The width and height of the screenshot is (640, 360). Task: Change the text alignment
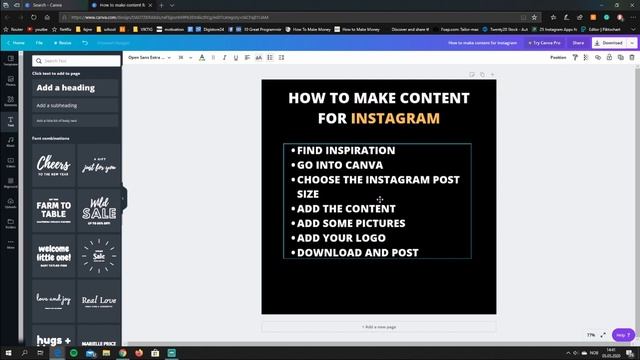pos(247,58)
